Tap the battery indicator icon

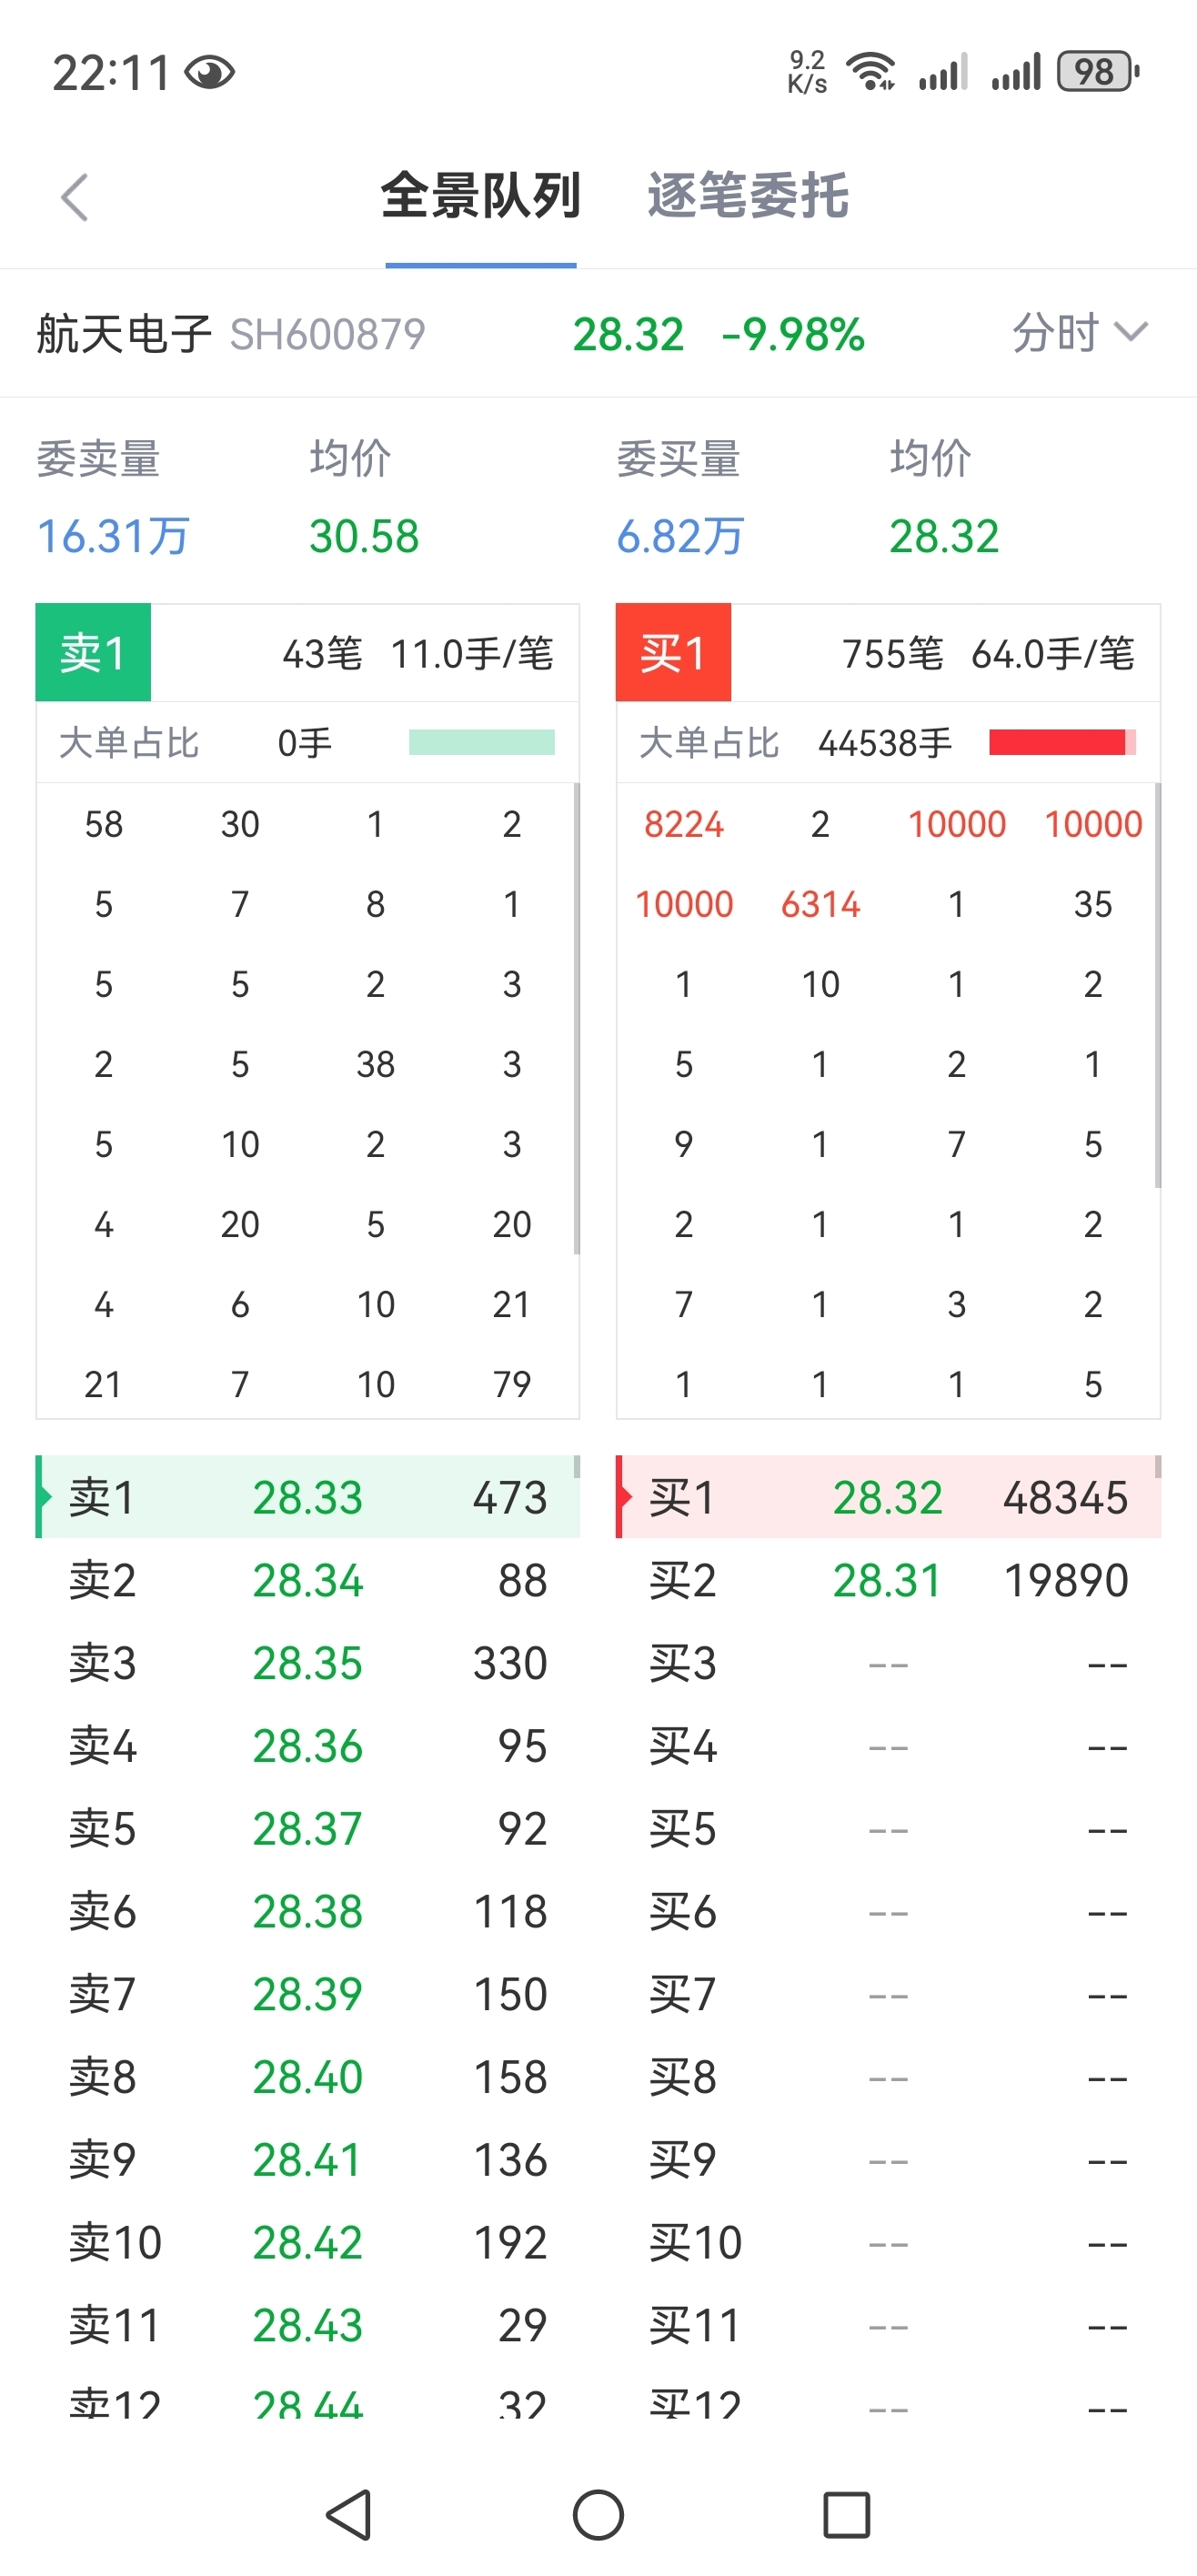pos(1098,72)
